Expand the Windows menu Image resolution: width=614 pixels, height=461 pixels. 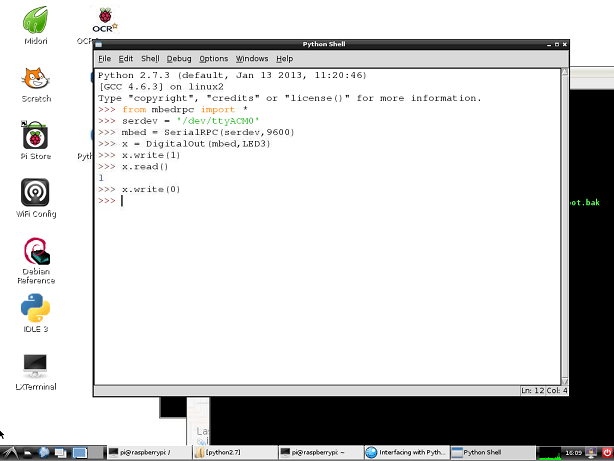252,59
